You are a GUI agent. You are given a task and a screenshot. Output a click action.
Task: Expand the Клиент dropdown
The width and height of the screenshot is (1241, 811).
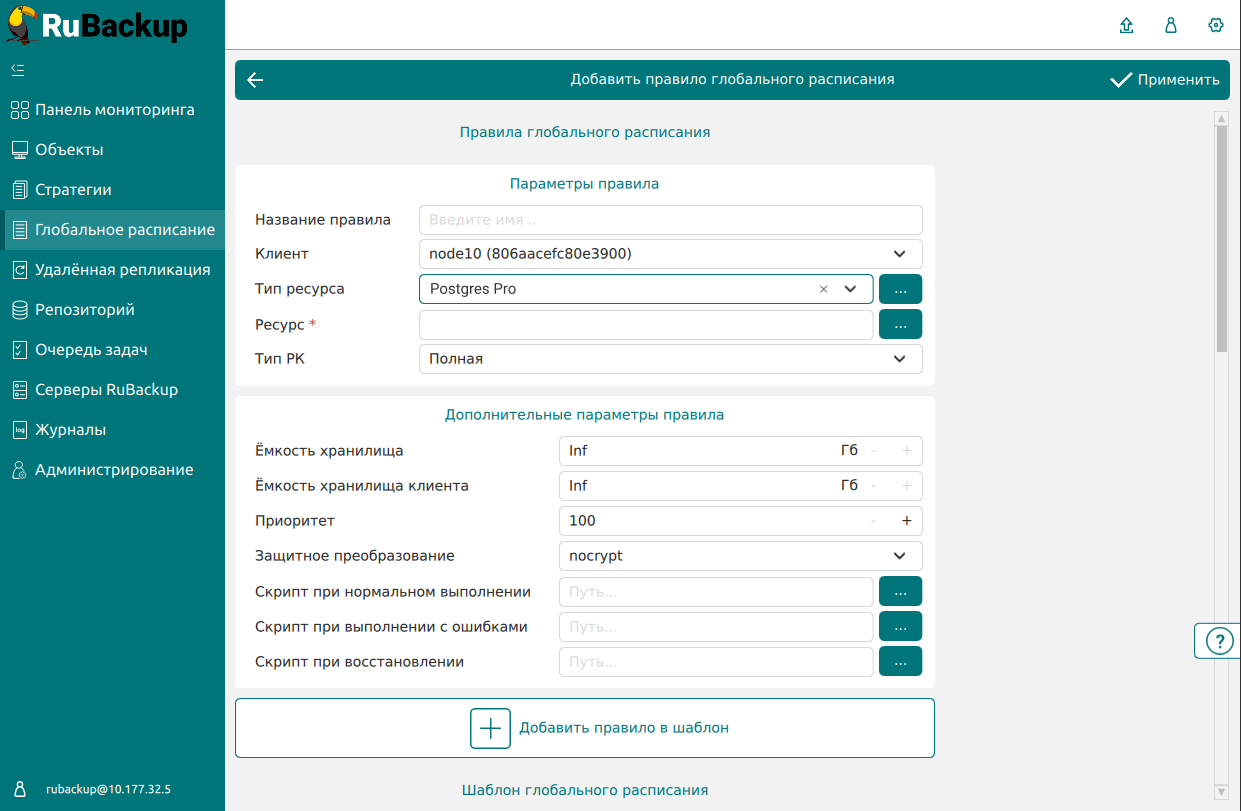[x=899, y=254]
